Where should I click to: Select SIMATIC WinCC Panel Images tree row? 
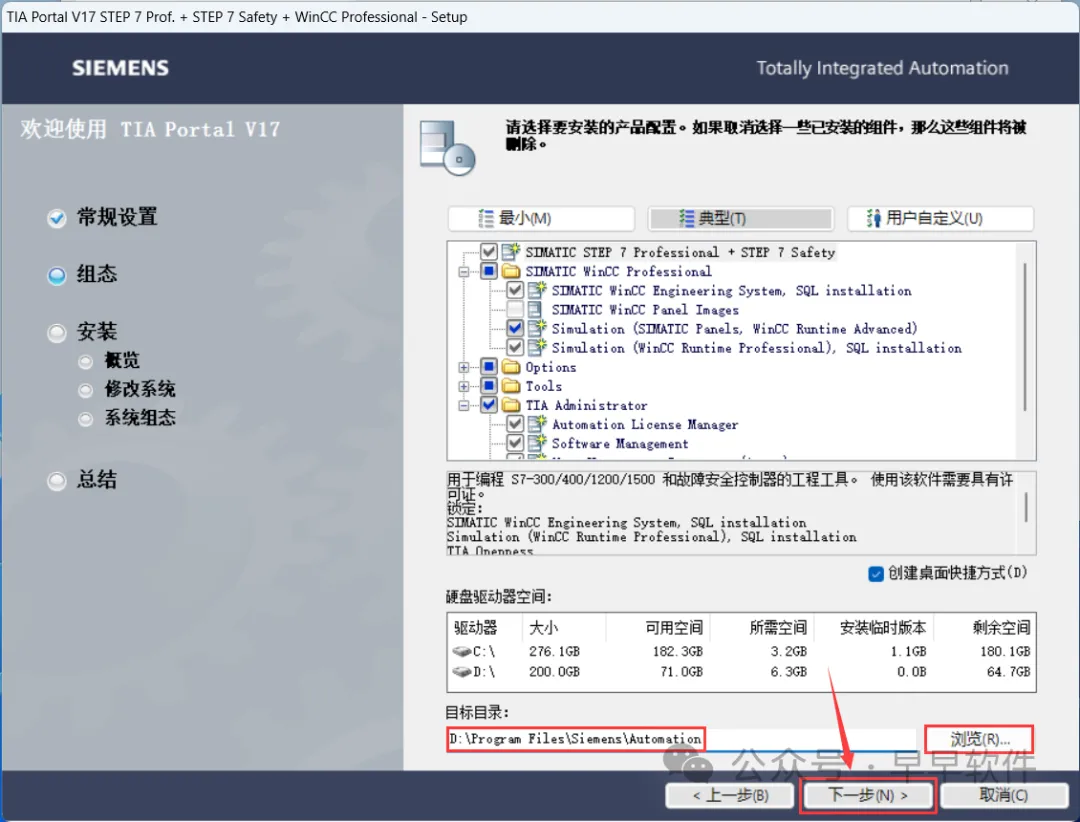pyautogui.click(x=645, y=310)
